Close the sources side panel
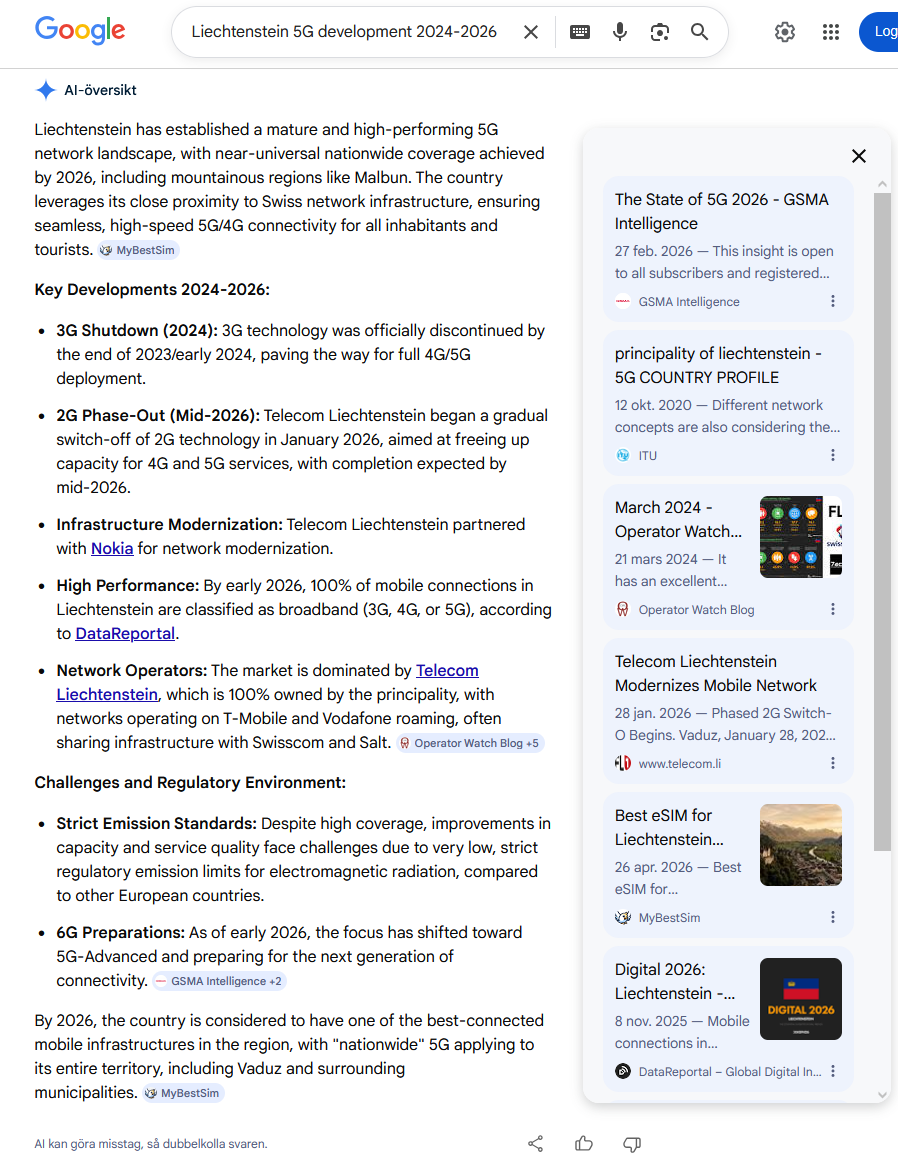 click(x=859, y=156)
